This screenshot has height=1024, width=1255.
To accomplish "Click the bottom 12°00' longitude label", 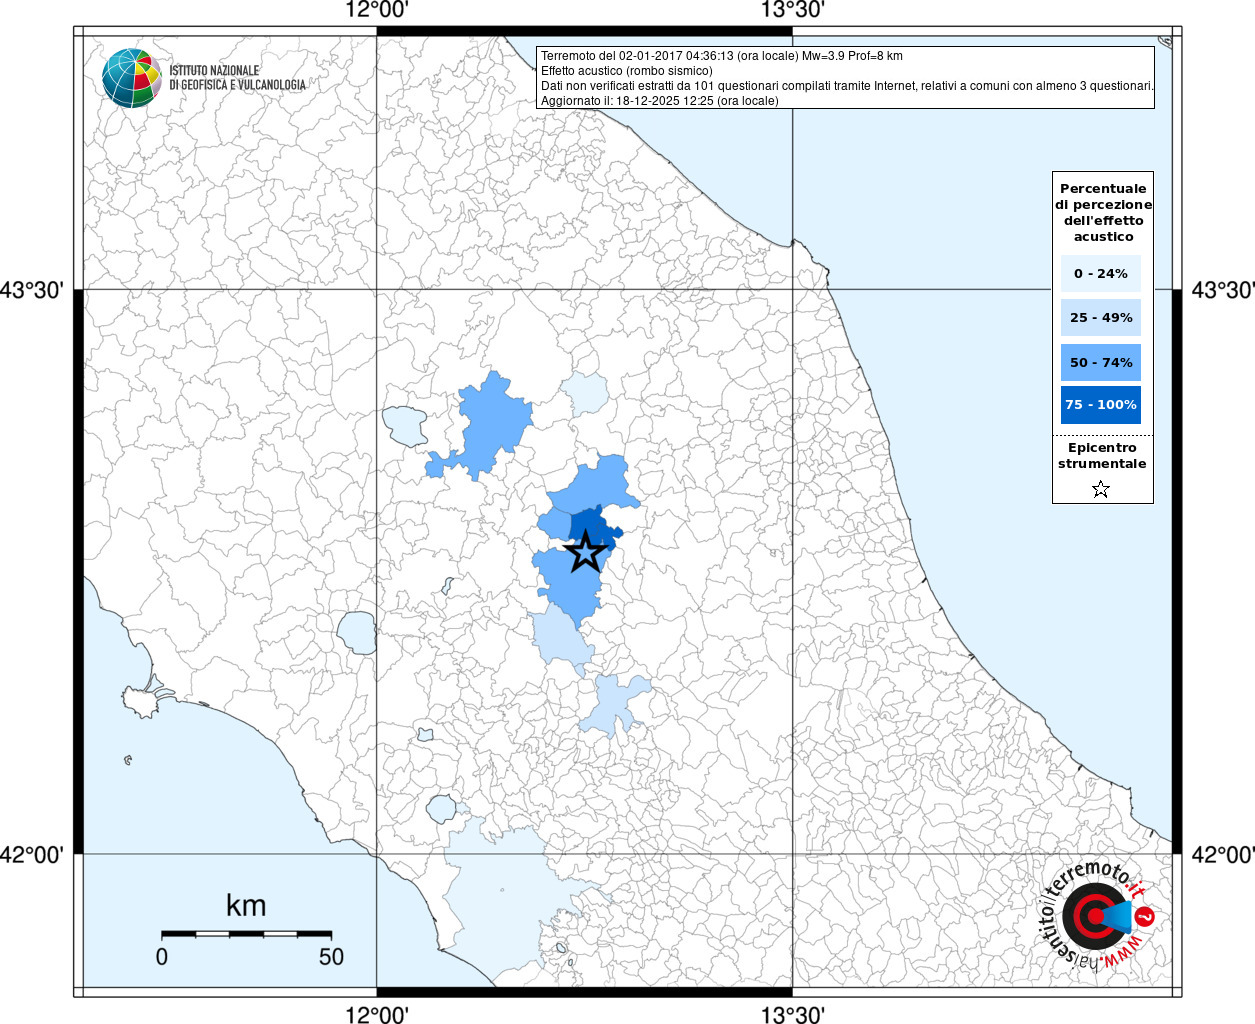I will point(377,1014).
